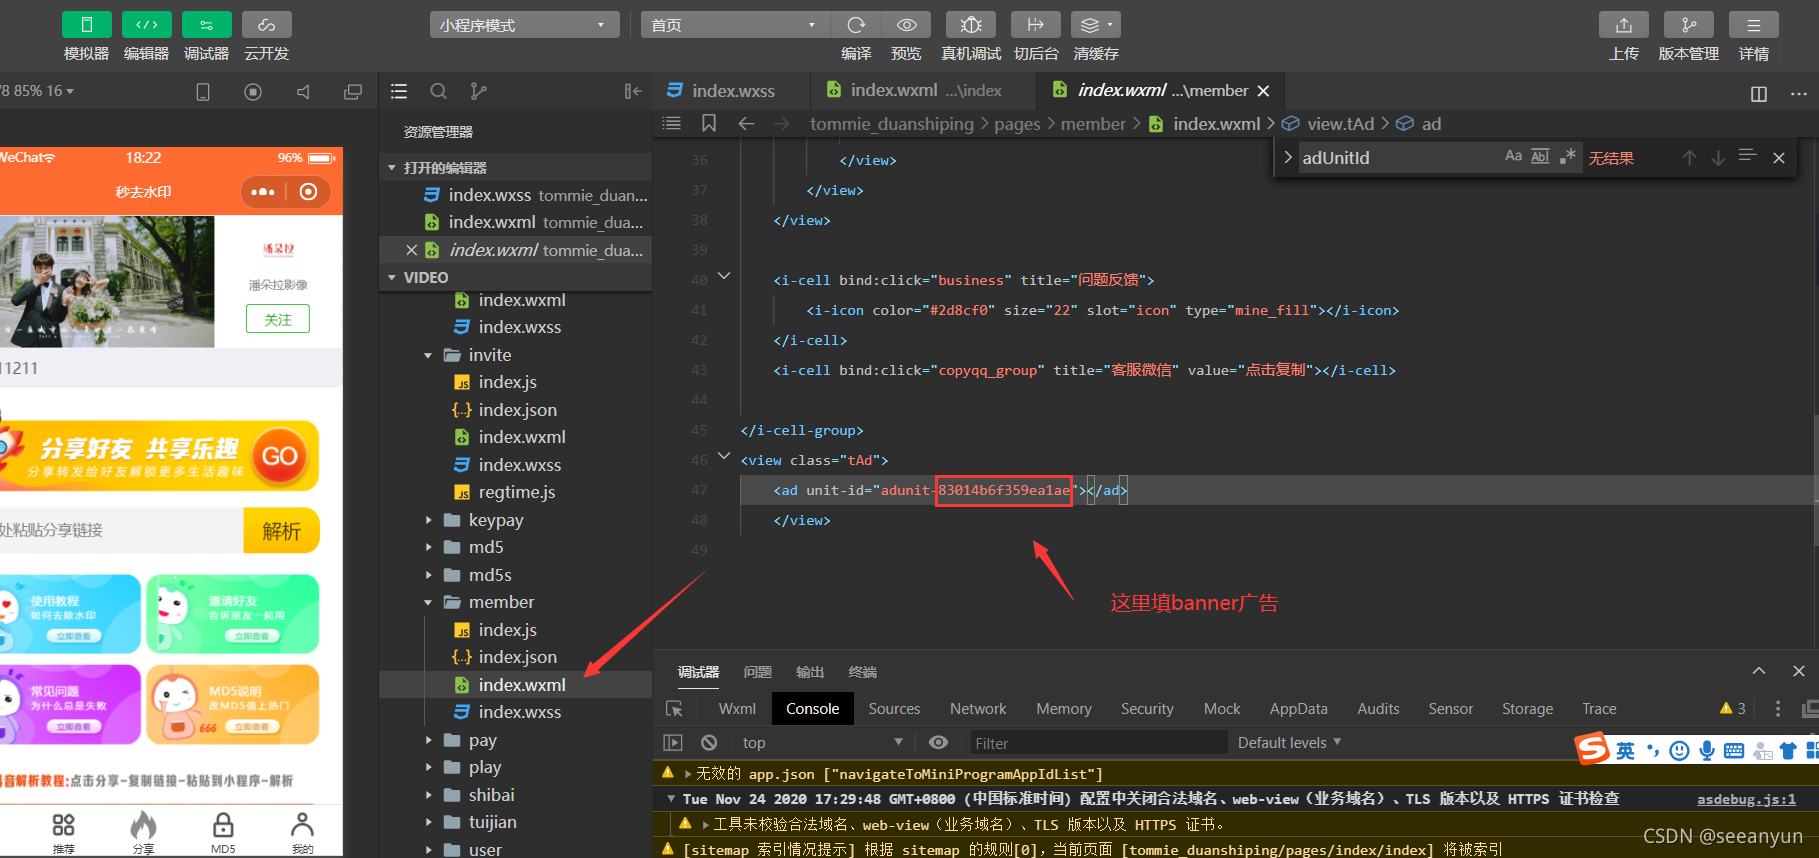Click the console Filter input
Viewport: 1819px width, 858px height.
pyautogui.click(x=1097, y=743)
